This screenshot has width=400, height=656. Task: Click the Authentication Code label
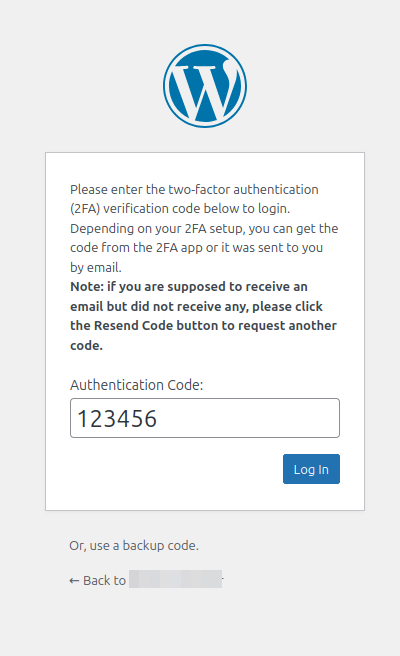pyautogui.click(x=136, y=385)
